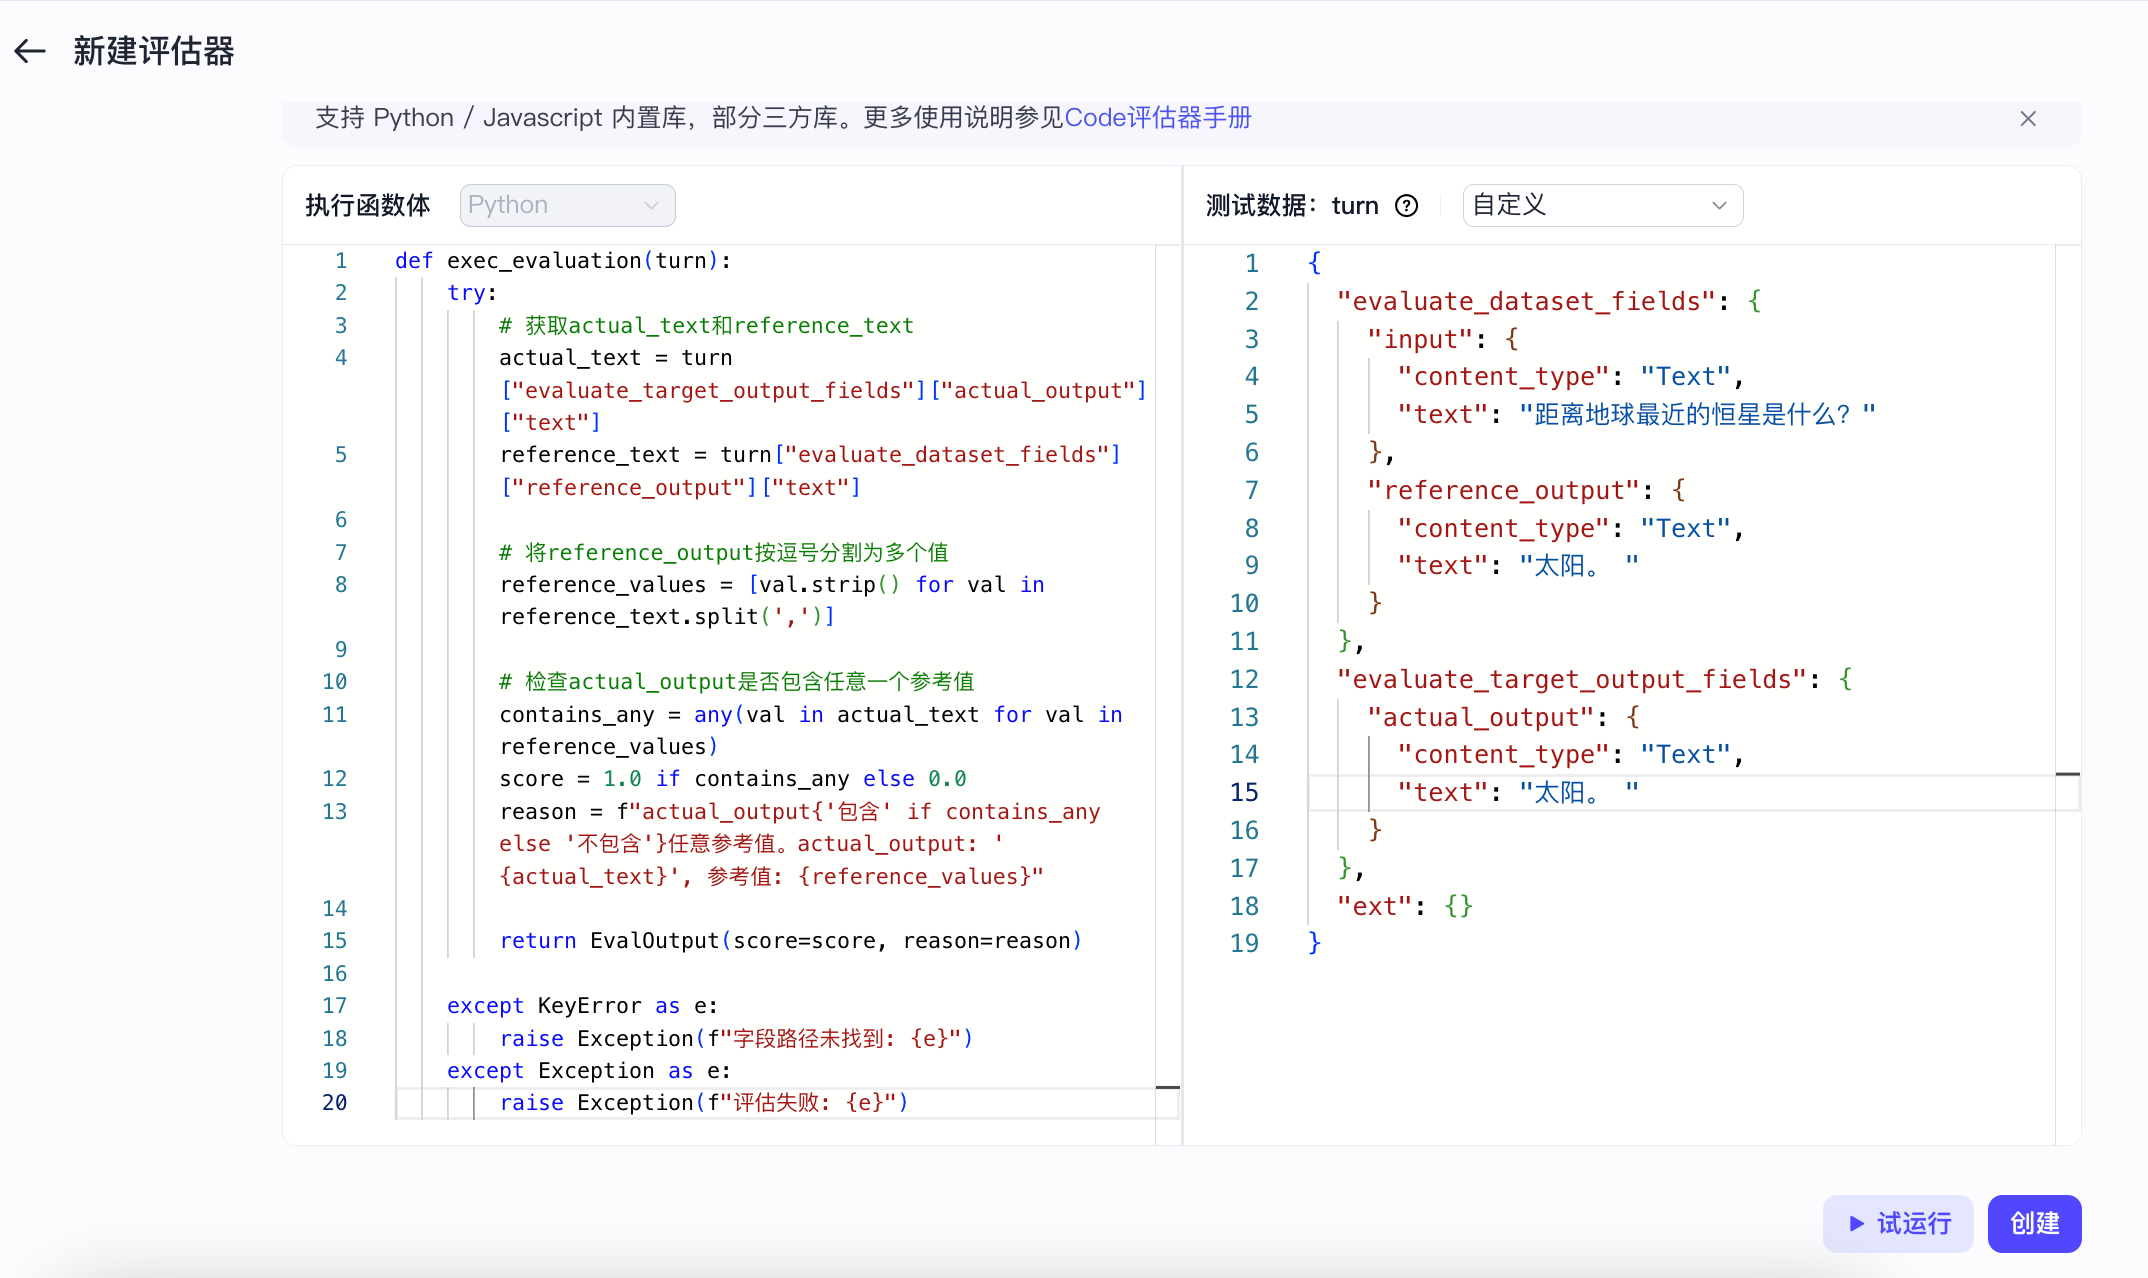Click actual_output text value 太阳。 on line 15

1579,793
